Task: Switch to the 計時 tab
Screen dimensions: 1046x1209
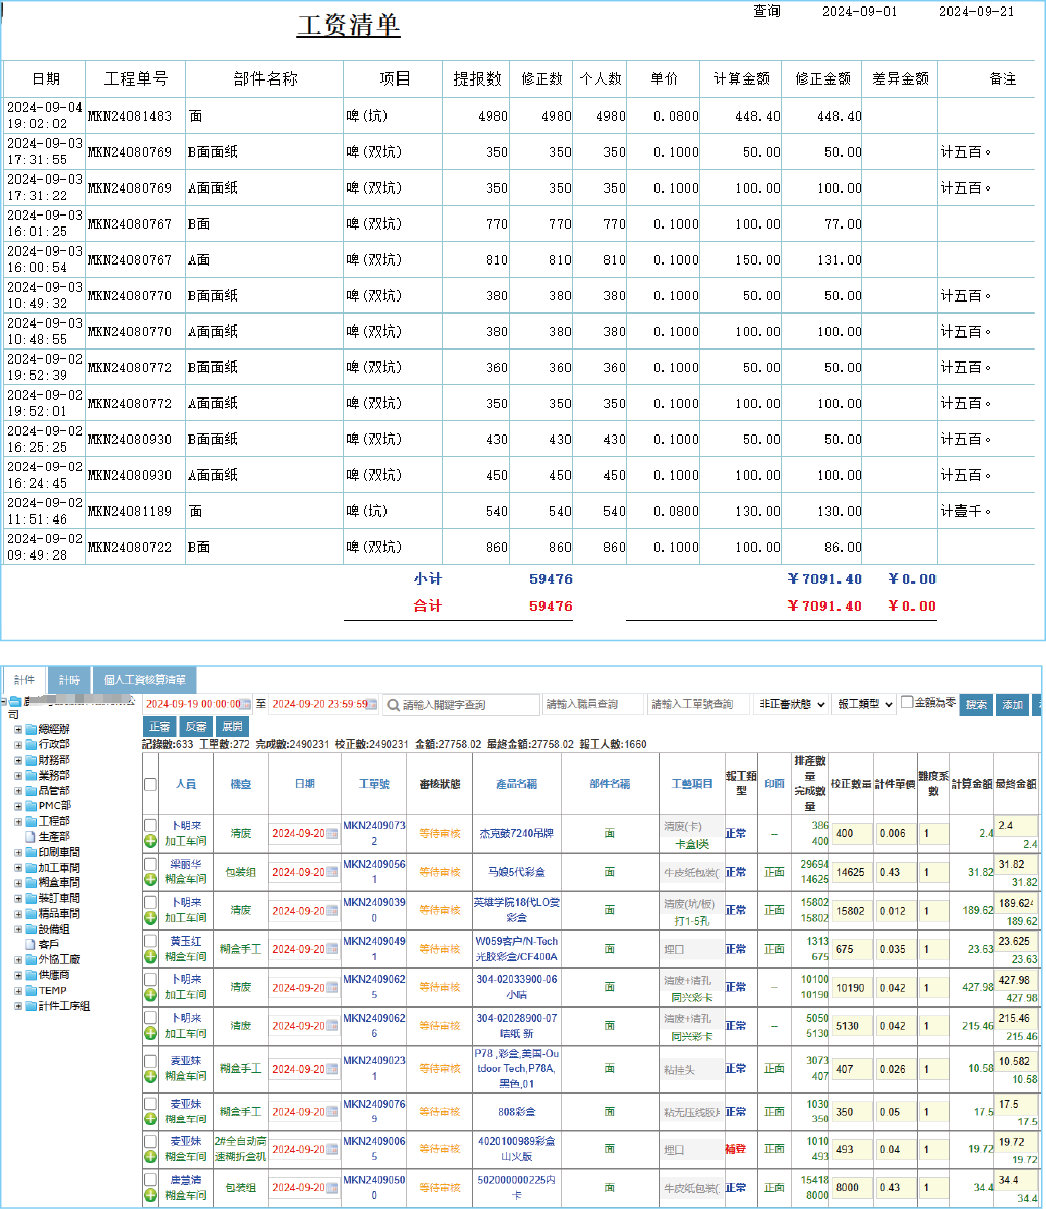Action: coord(69,680)
